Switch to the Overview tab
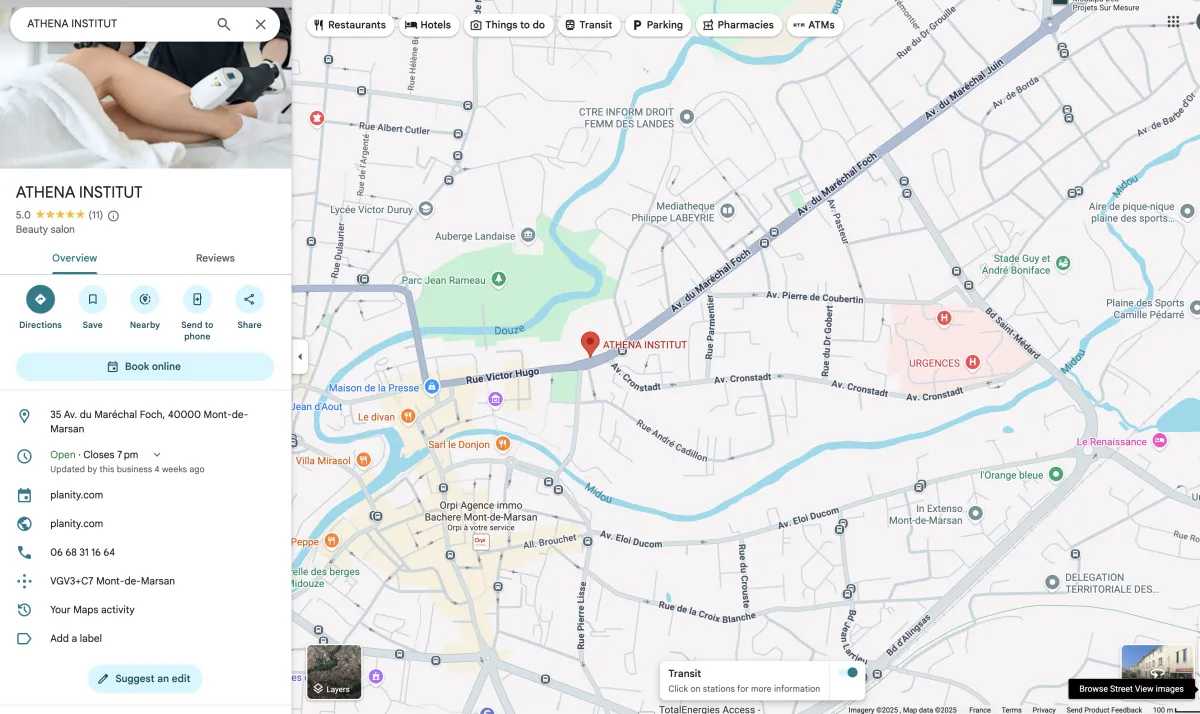 [x=74, y=258]
